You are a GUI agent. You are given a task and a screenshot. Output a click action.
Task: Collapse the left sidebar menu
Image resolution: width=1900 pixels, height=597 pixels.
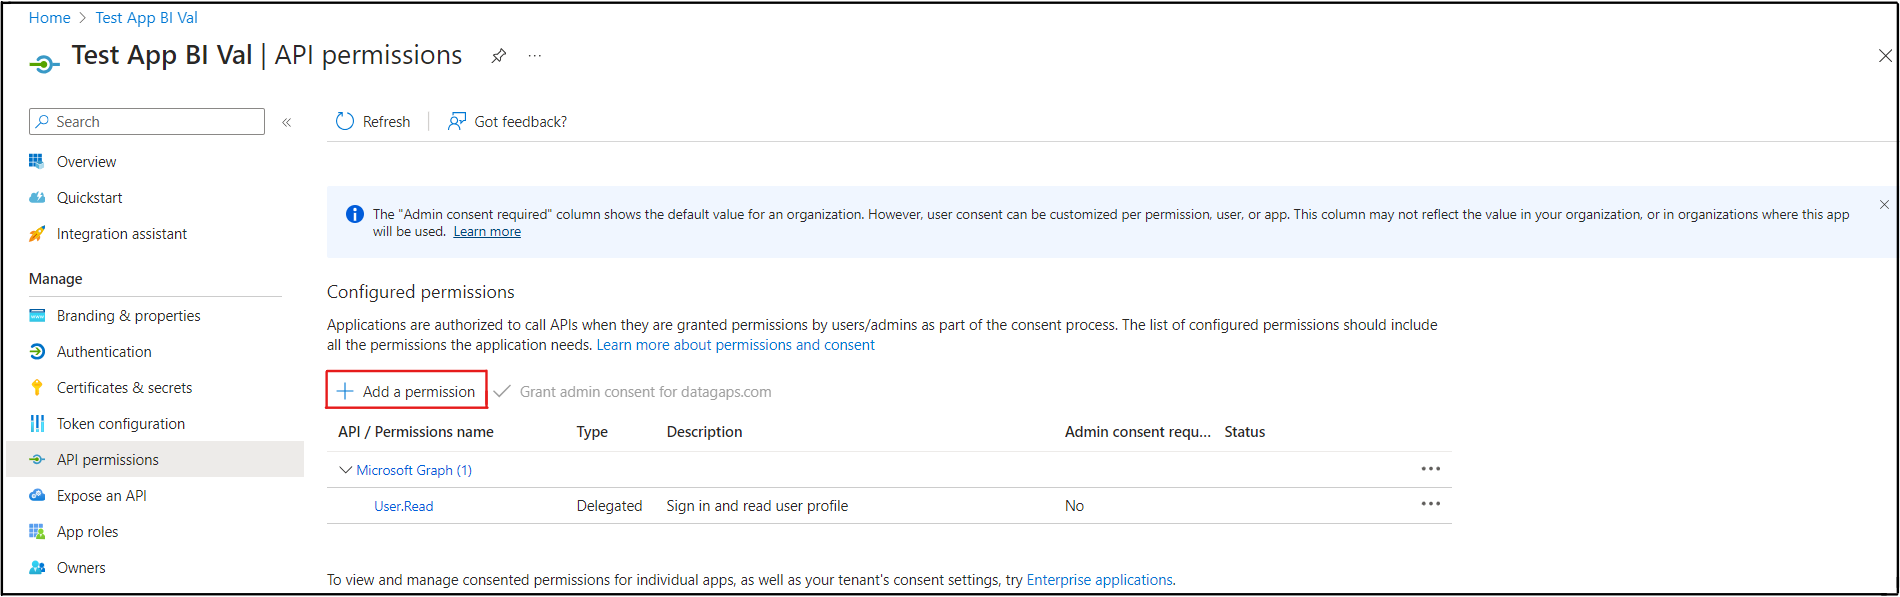pos(287,122)
